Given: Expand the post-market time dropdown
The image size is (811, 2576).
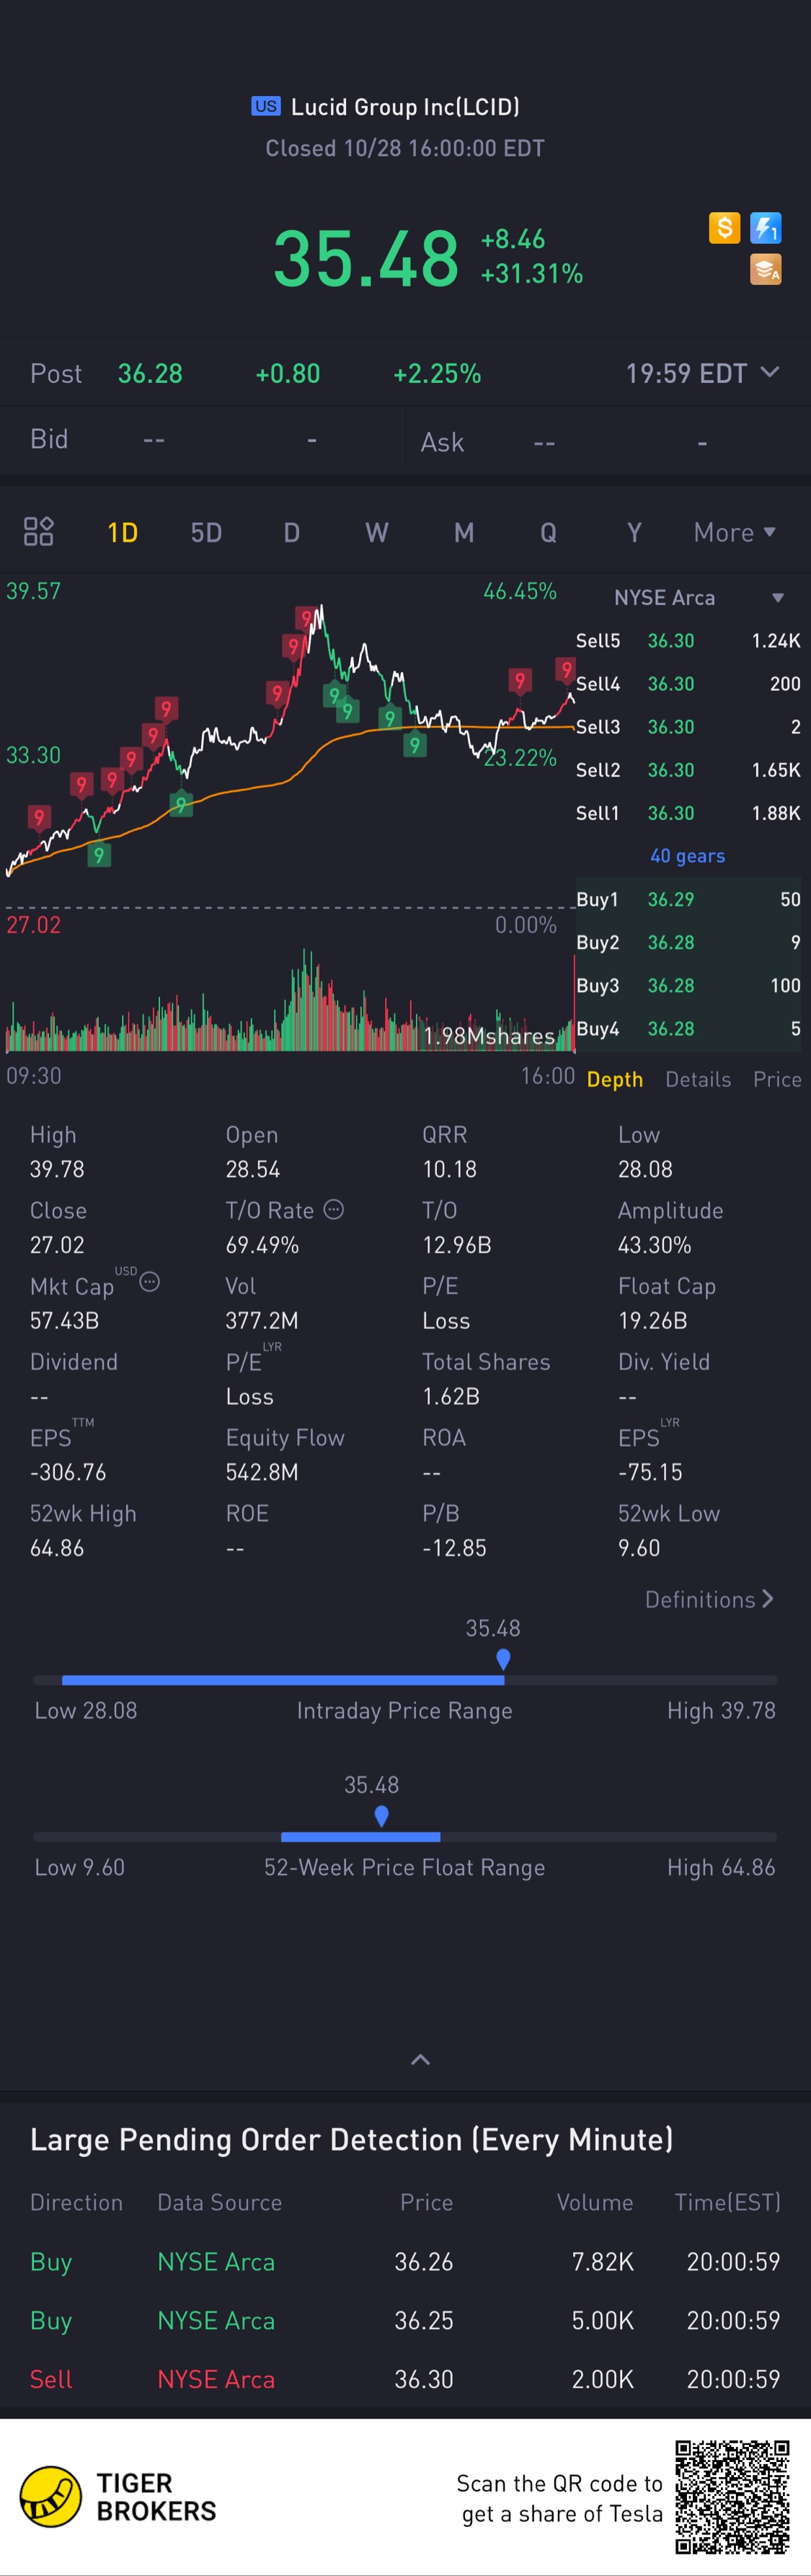Looking at the screenshot, I should (770, 372).
